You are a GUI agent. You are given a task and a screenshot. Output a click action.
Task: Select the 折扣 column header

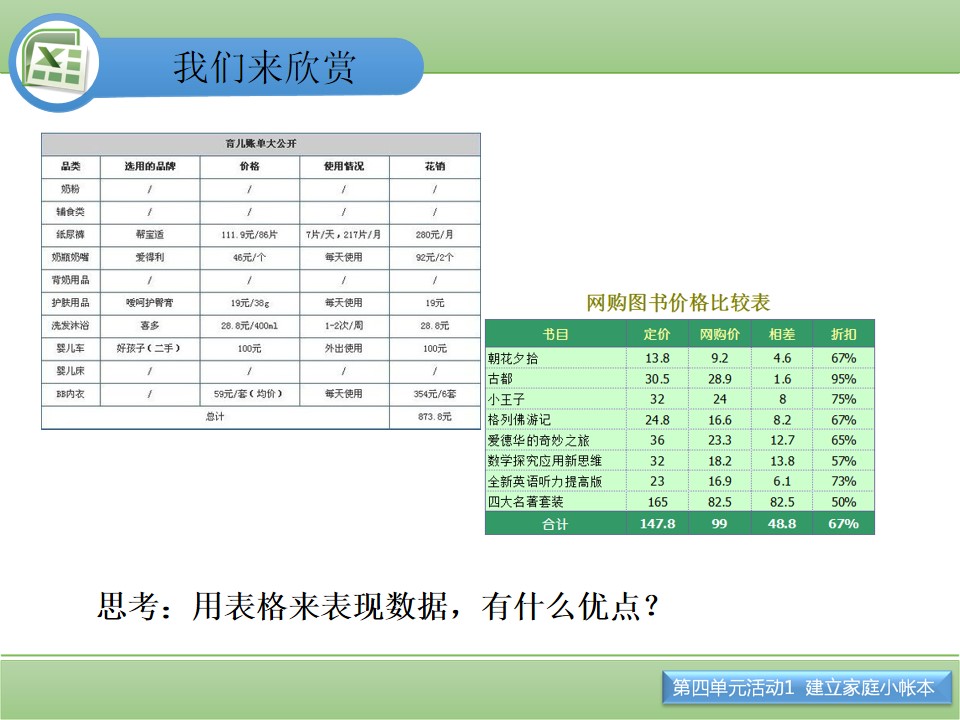coord(844,334)
